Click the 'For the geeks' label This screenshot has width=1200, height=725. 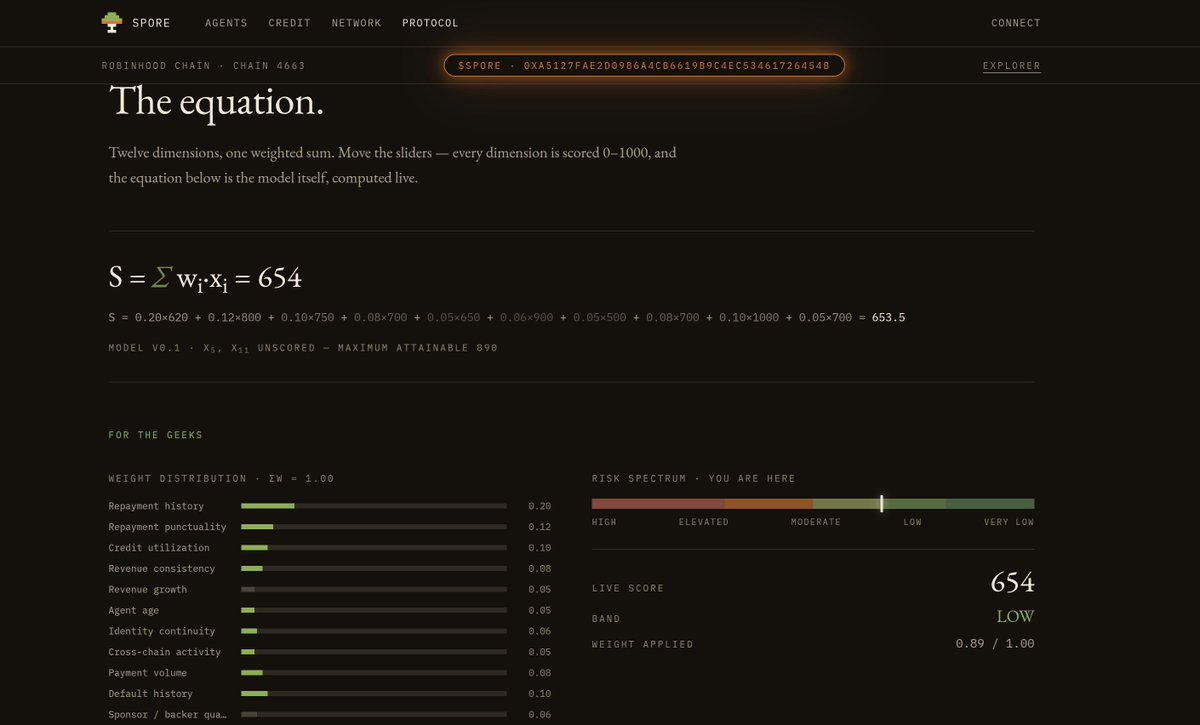156,435
